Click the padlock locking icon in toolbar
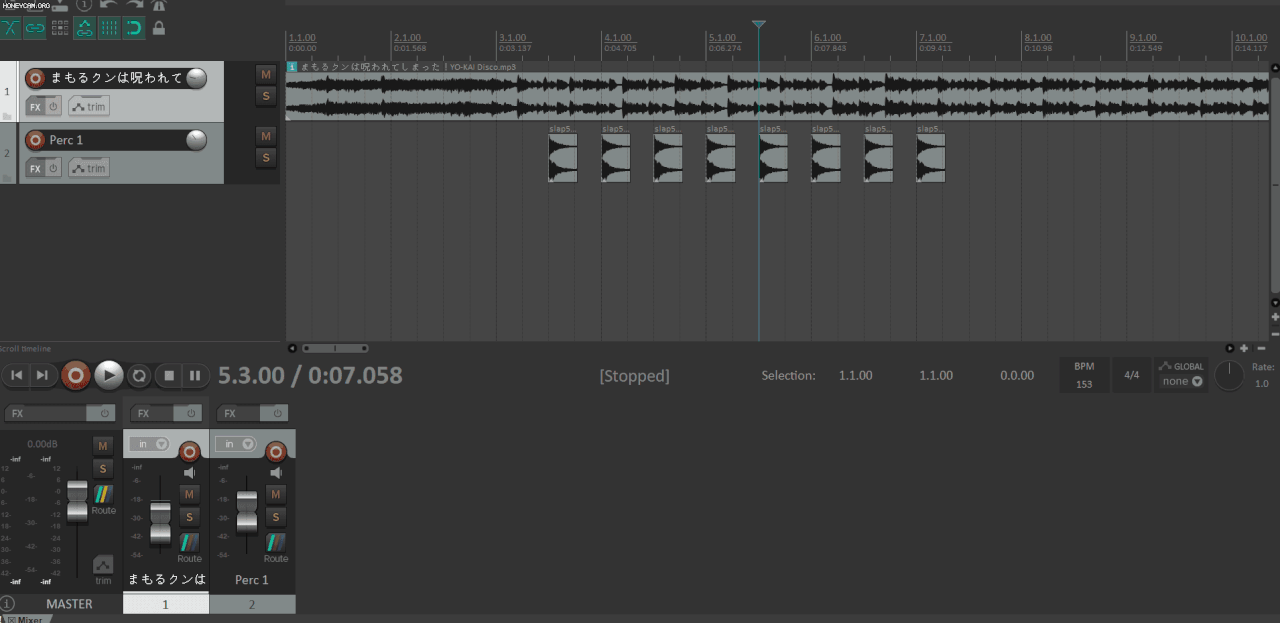This screenshot has width=1280, height=623. click(158, 28)
